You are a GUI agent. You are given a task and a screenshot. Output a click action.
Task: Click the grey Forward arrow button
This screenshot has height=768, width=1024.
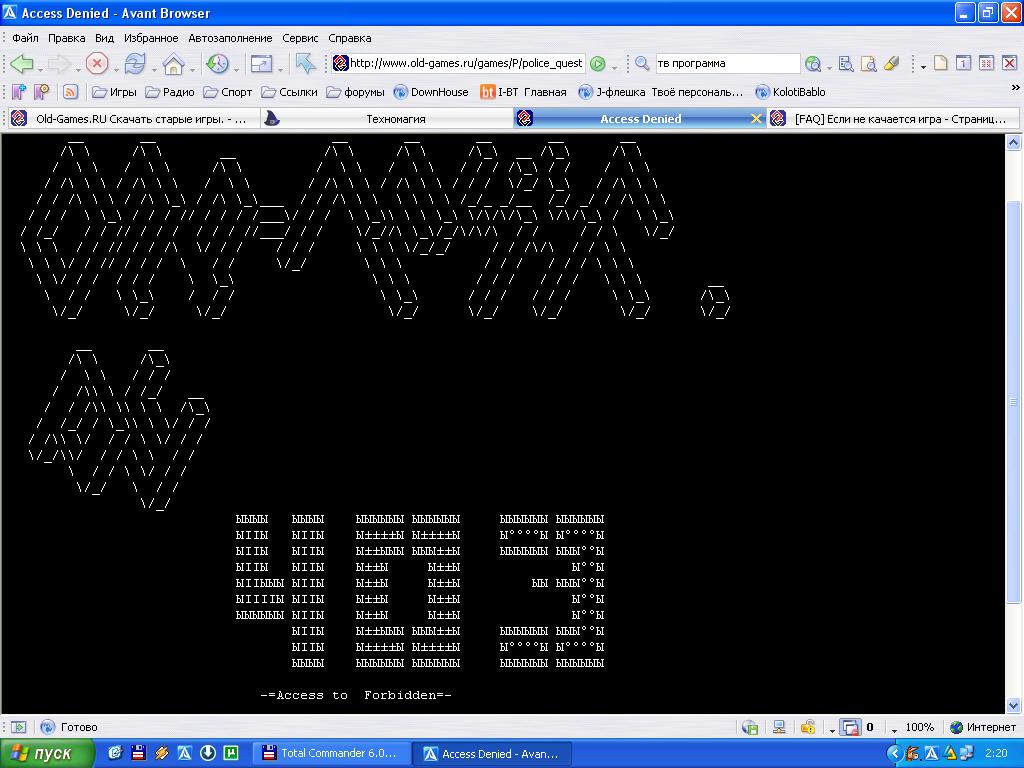tap(59, 63)
